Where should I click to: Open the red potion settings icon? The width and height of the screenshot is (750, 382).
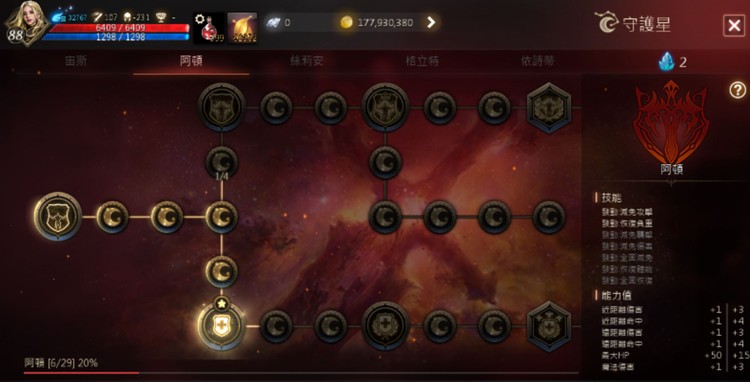[209, 28]
